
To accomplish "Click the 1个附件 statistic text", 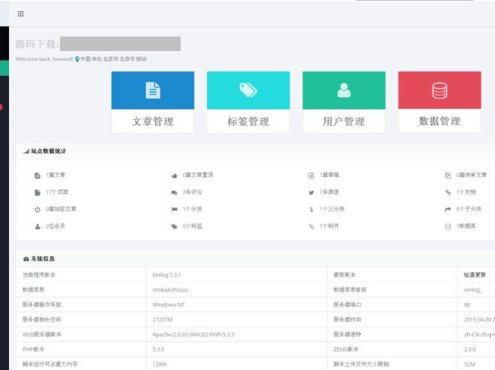I will [329, 226].
